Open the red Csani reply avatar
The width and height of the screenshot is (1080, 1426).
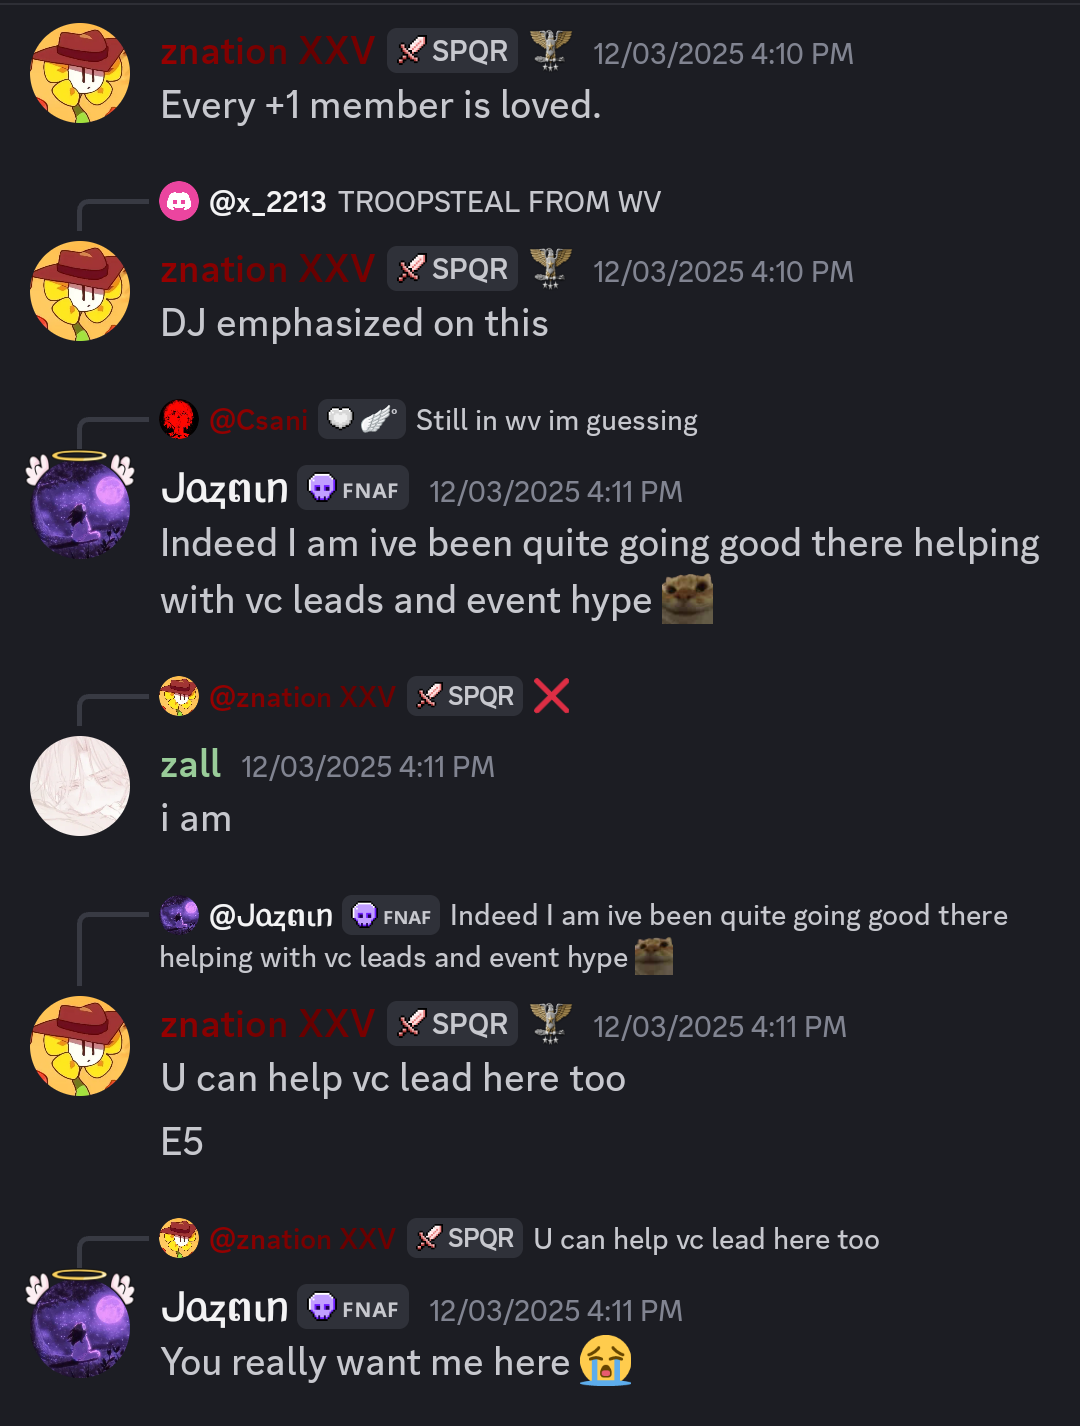(x=179, y=420)
